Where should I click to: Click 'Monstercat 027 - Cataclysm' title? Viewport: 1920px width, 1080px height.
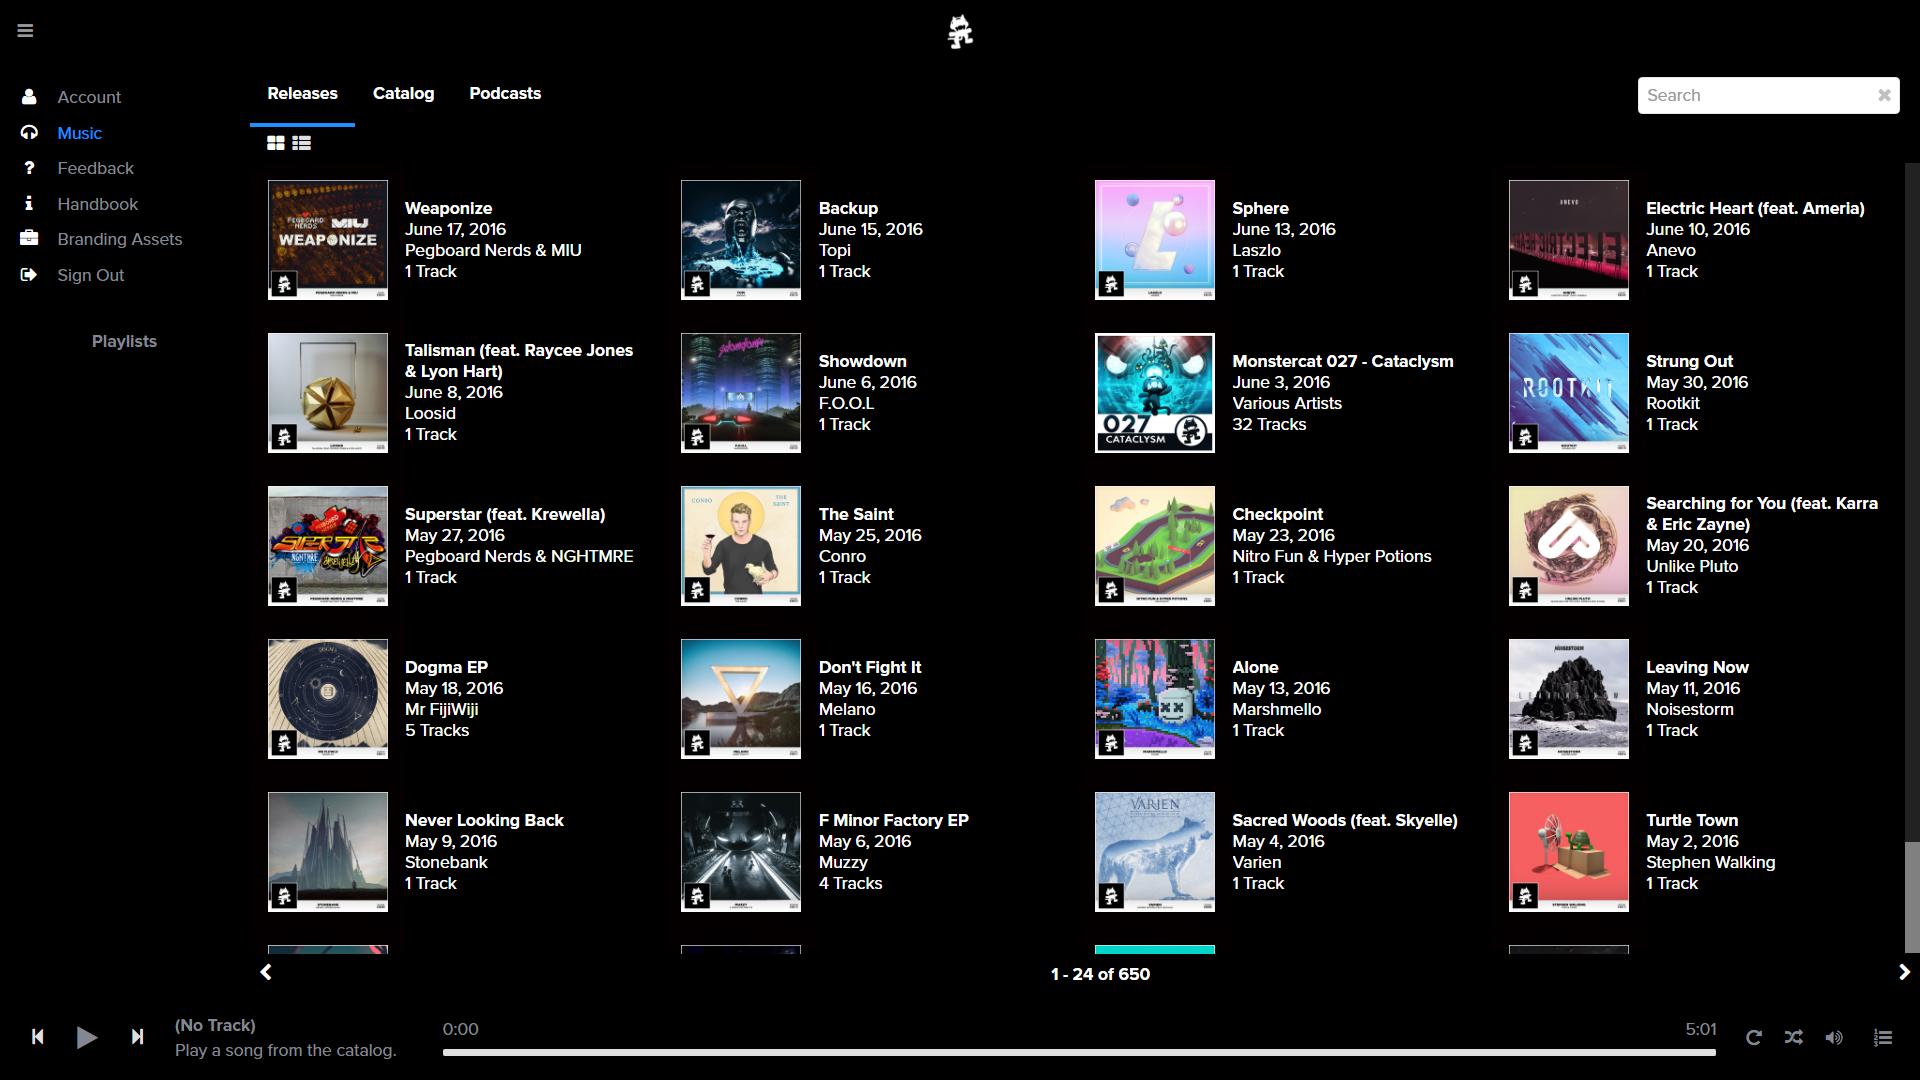point(1343,361)
